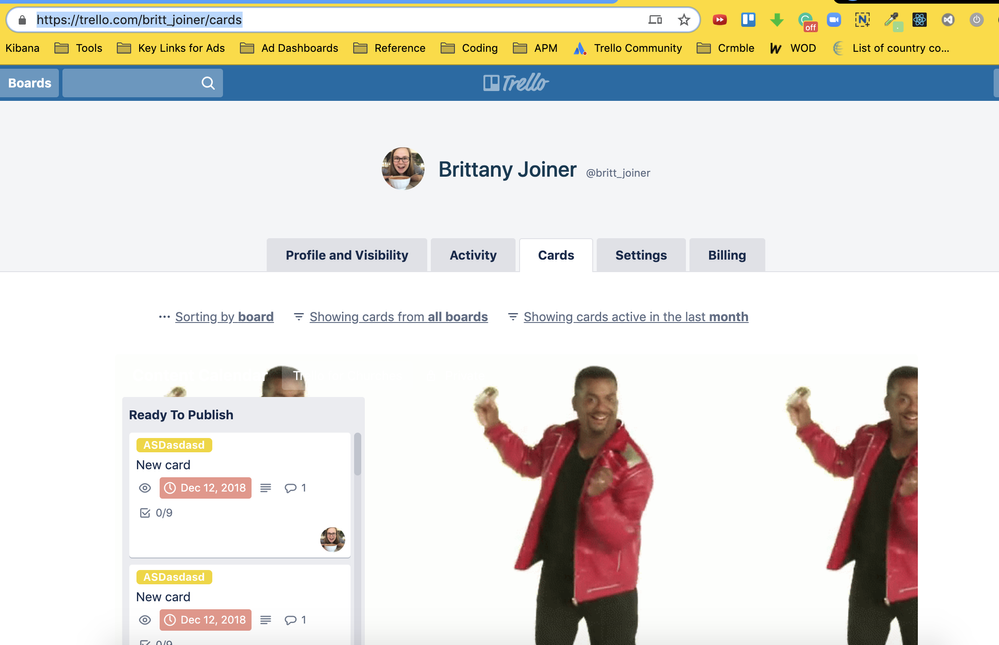This screenshot has height=645, width=999.
Task: Change cards active in last month filter
Action: (636, 317)
